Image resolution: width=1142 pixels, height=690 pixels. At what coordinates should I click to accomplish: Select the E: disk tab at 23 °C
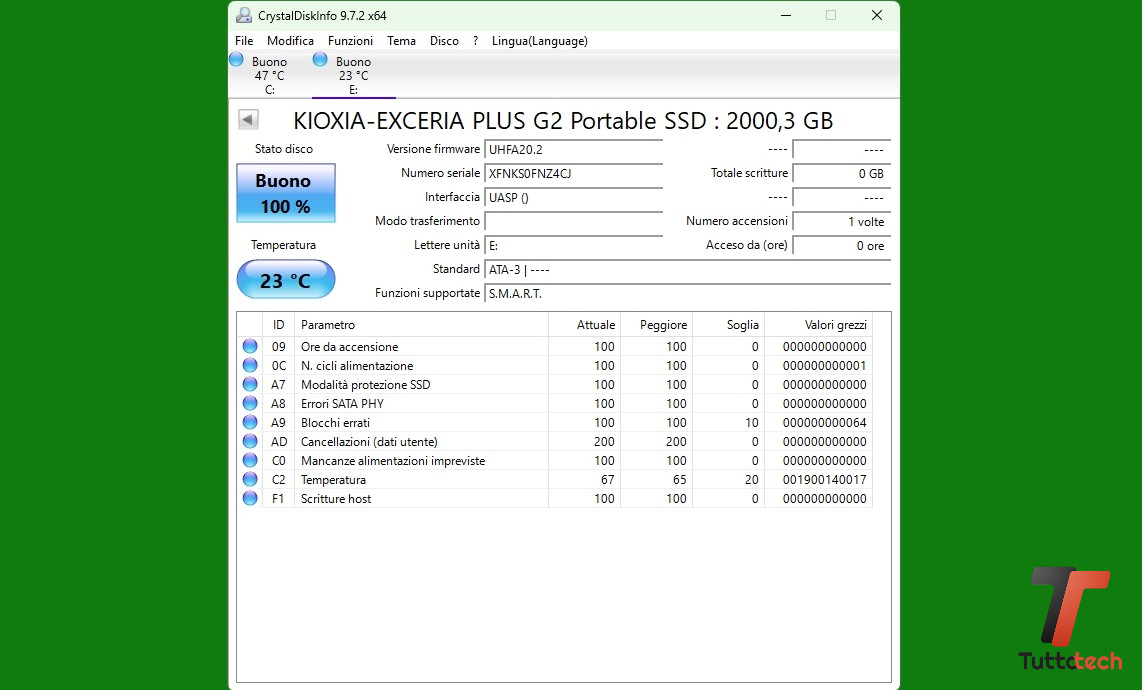(353, 75)
